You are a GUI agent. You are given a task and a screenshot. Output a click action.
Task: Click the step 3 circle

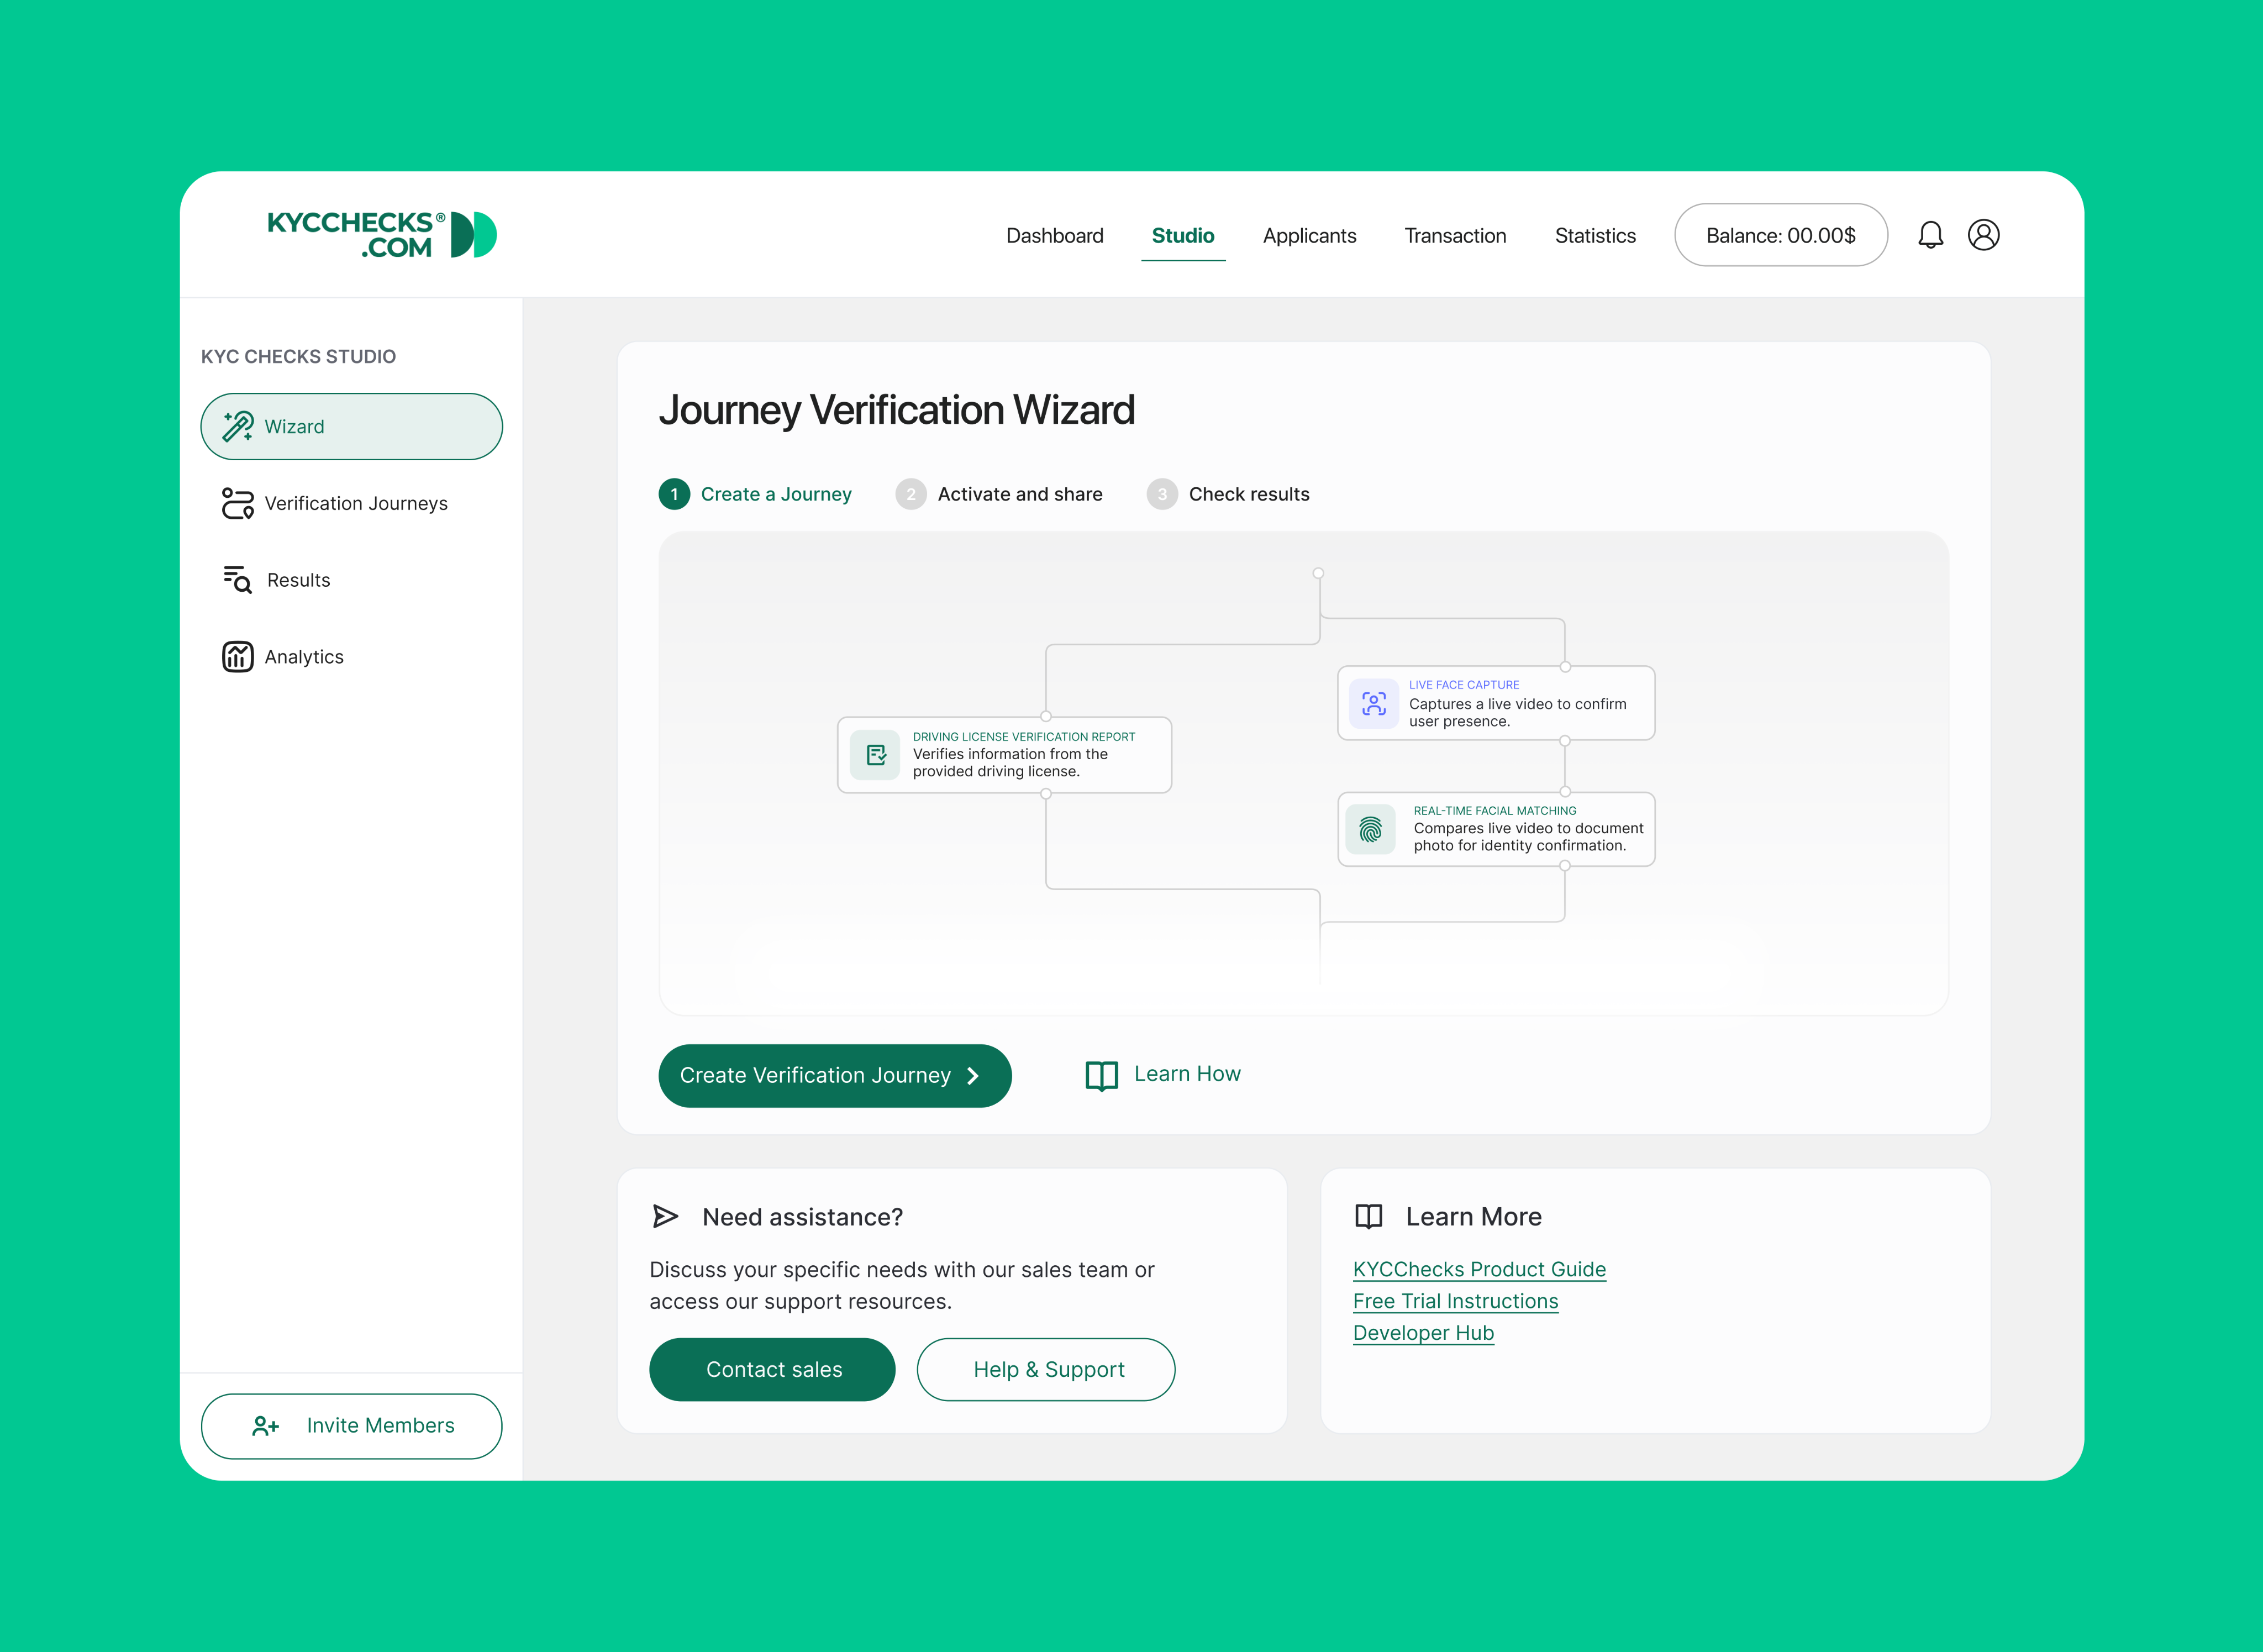tap(1162, 494)
